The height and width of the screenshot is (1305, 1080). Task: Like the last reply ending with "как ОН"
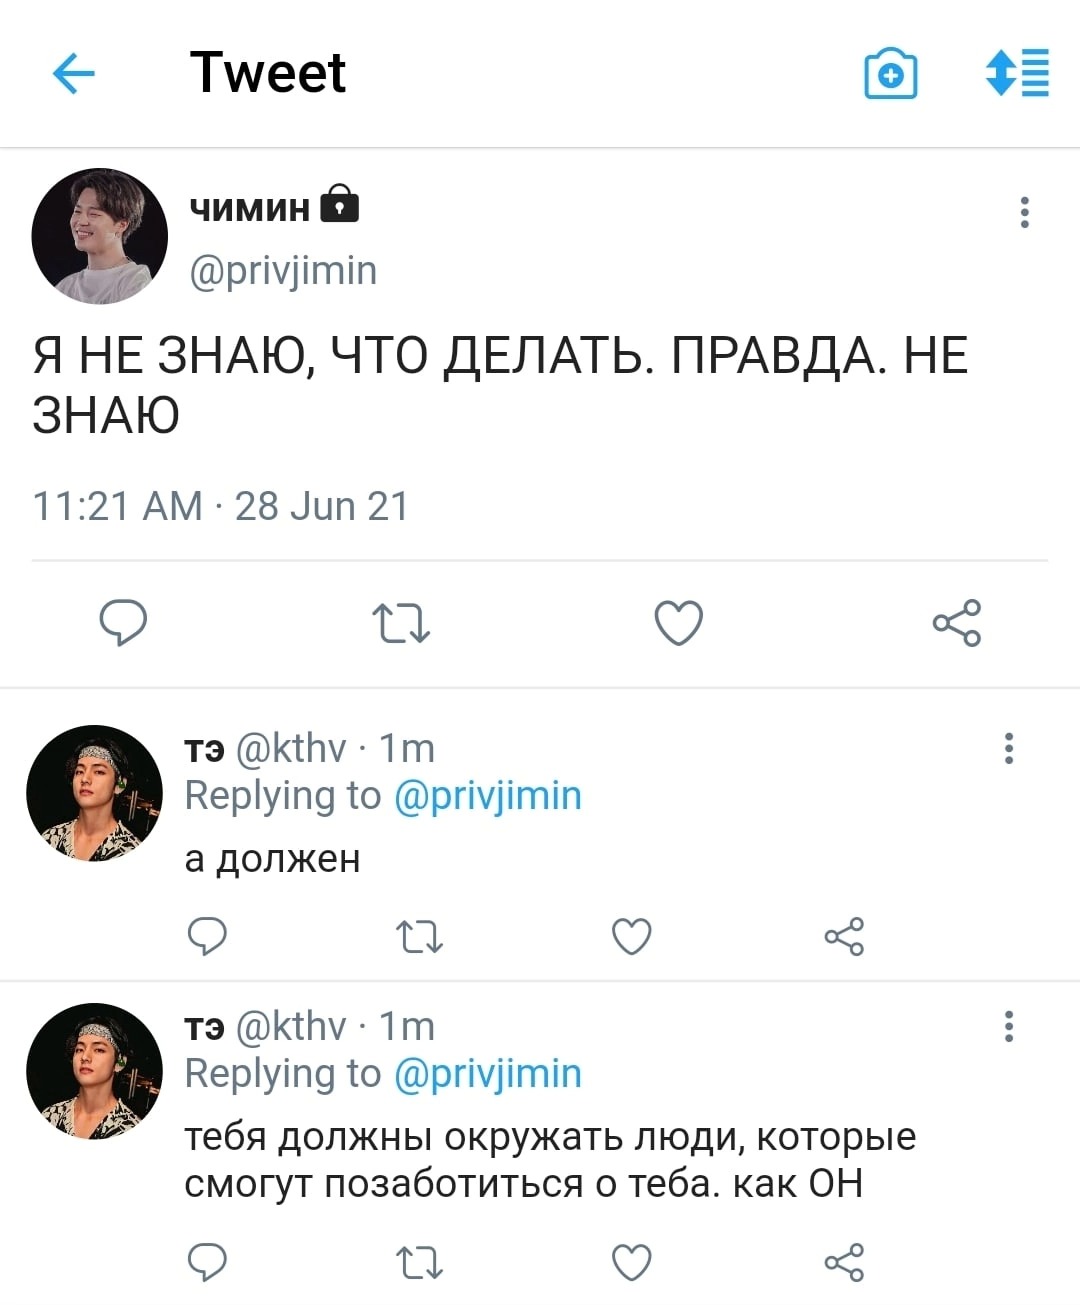pos(632,1262)
